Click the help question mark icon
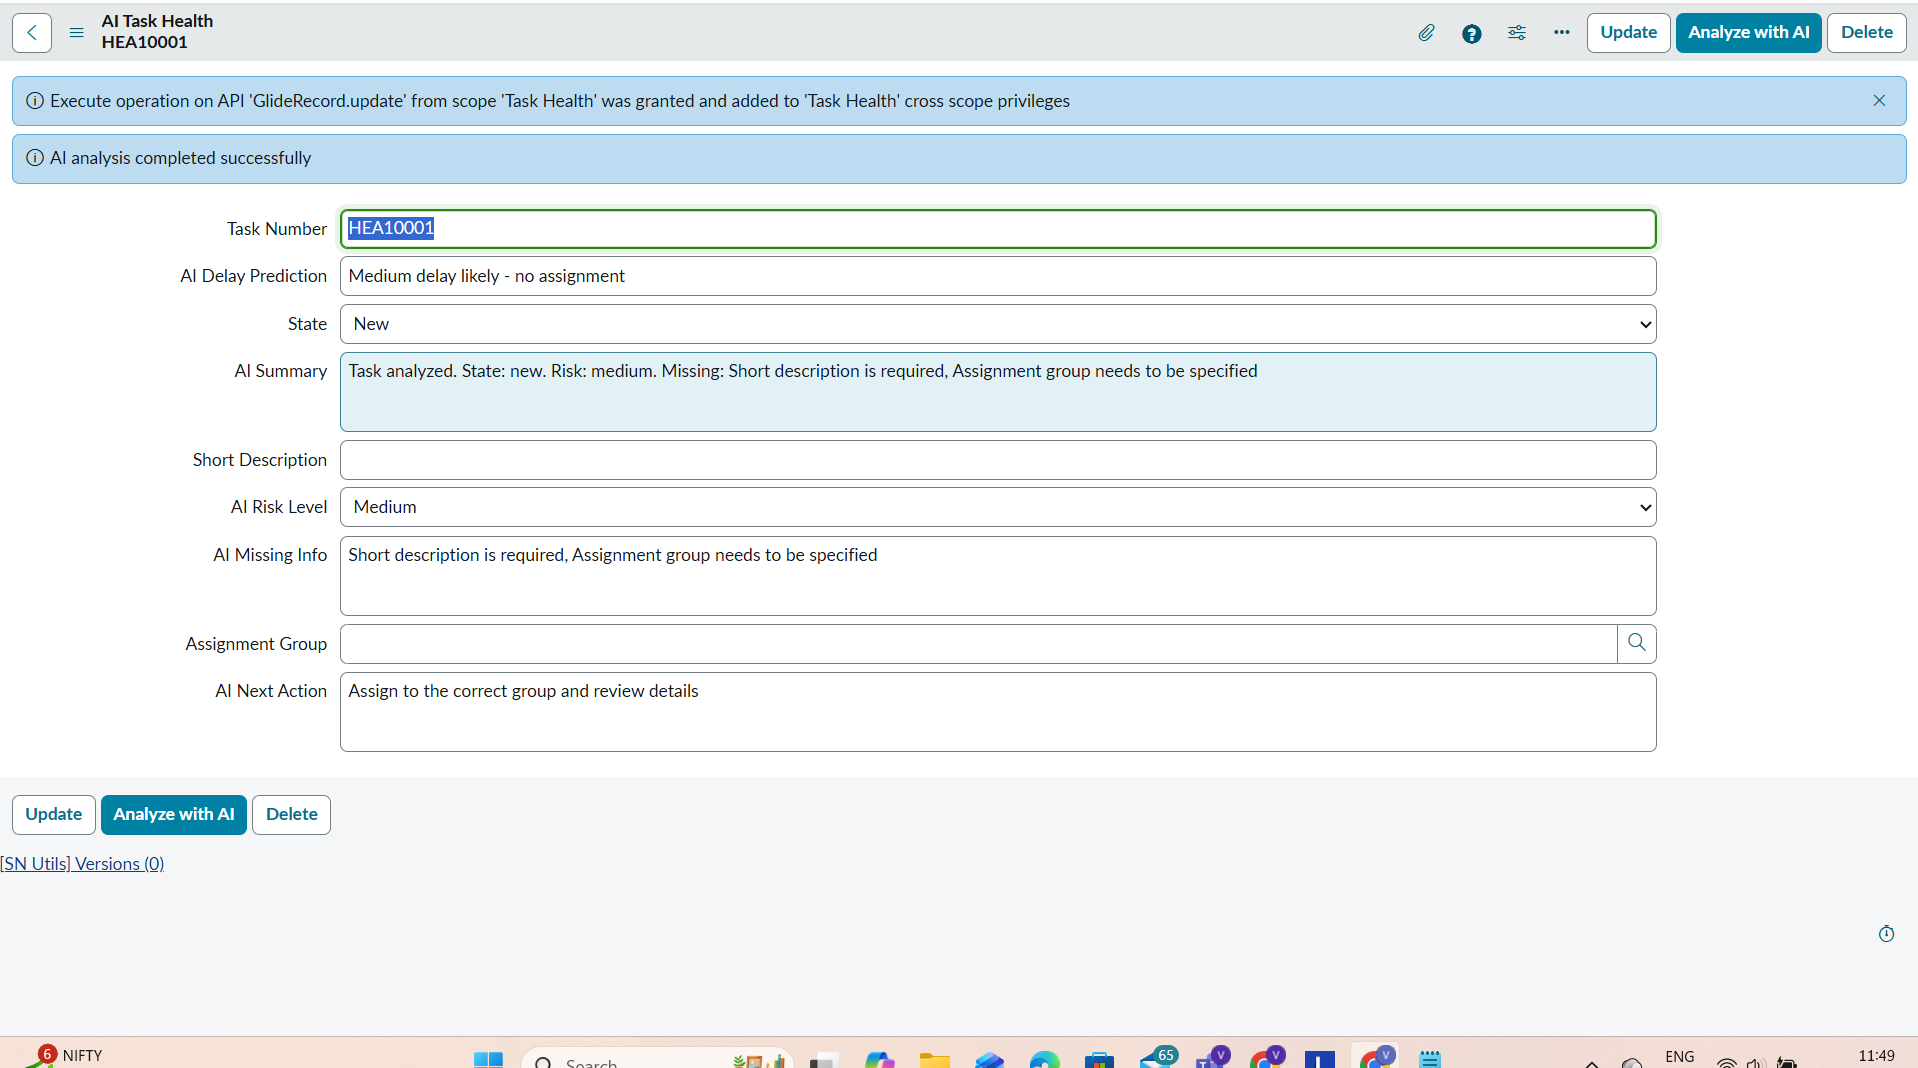The image size is (1918, 1068). pyautogui.click(x=1471, y=33)
